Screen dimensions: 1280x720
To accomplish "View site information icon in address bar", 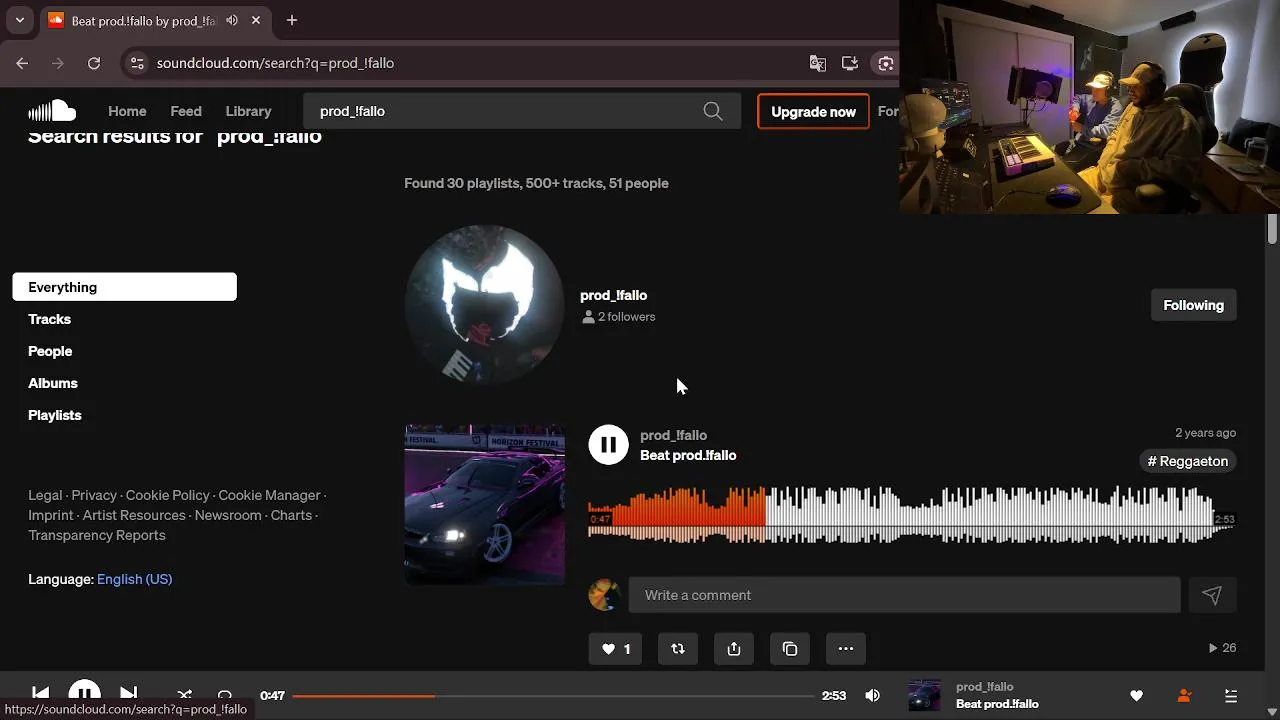I will [137, 63].
